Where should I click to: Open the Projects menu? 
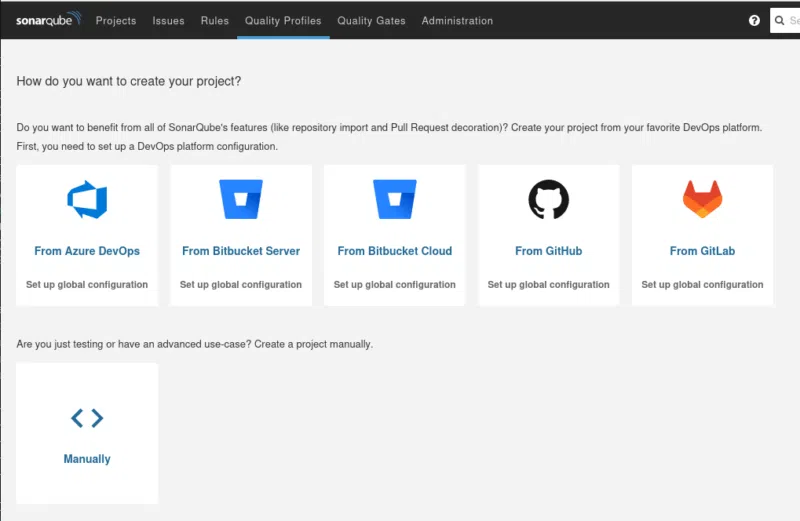click(116, 21)
